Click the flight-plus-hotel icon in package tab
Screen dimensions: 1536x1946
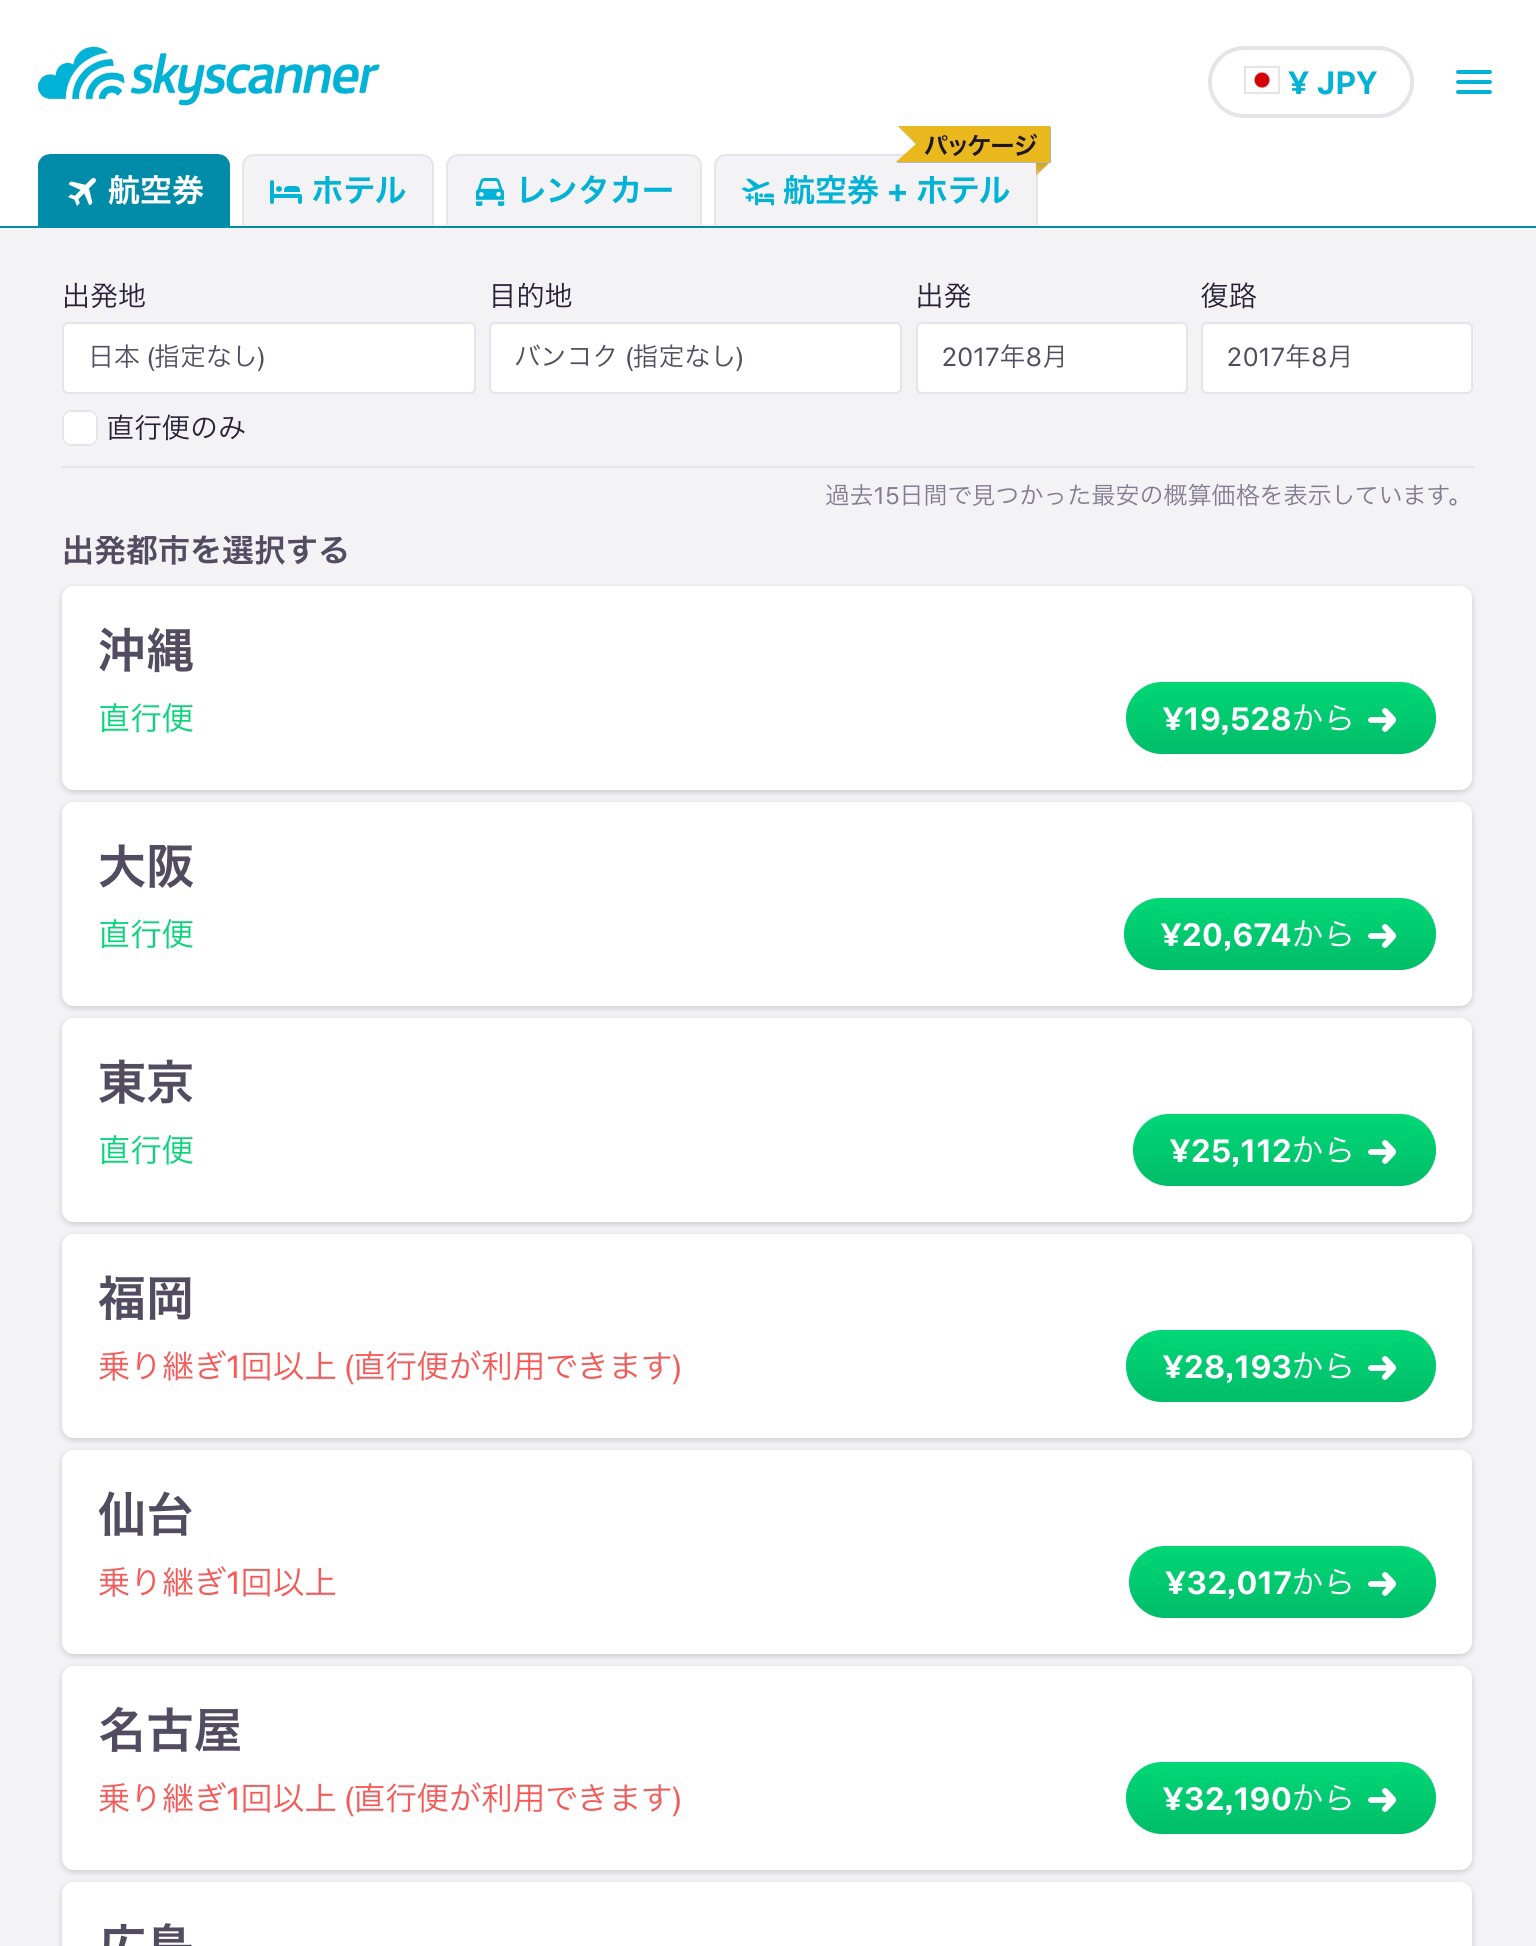(757, 191)
